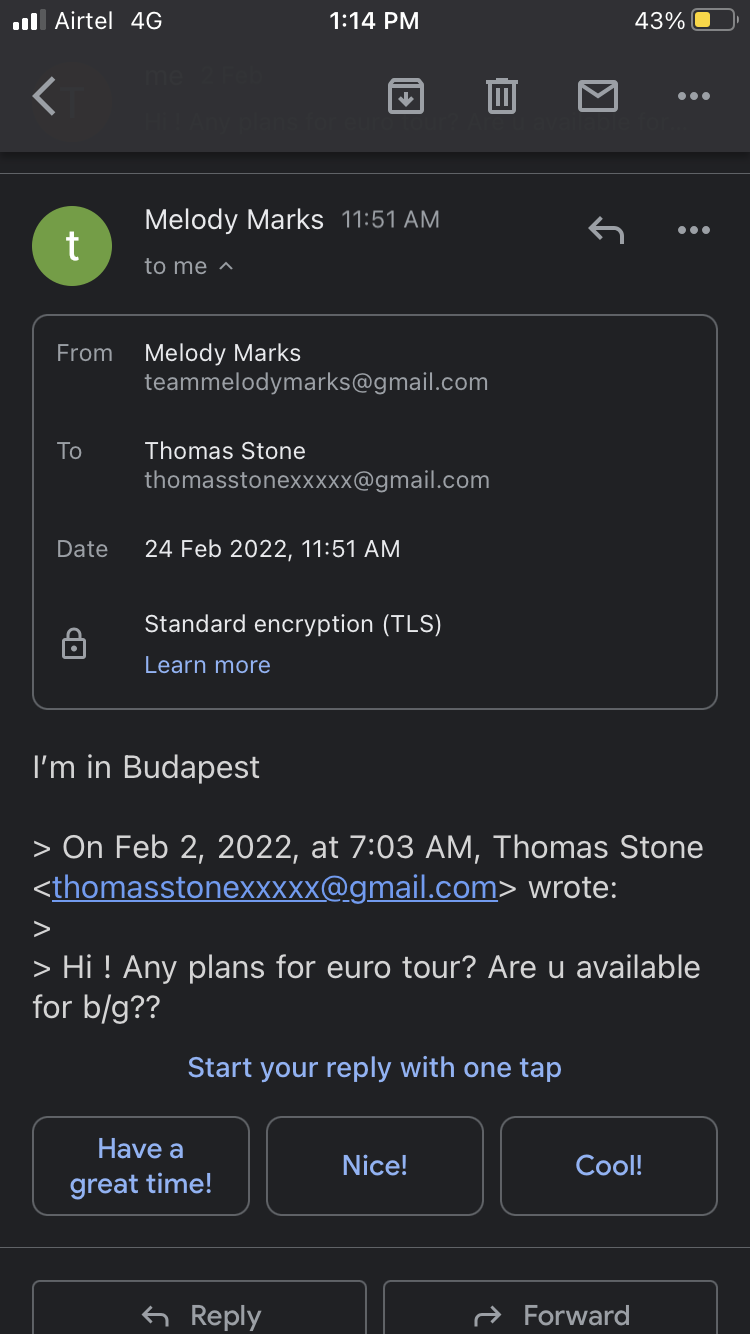Tap reply arrow beside sender name
Screen dimensions: 750x1334
tap(606, 231)
